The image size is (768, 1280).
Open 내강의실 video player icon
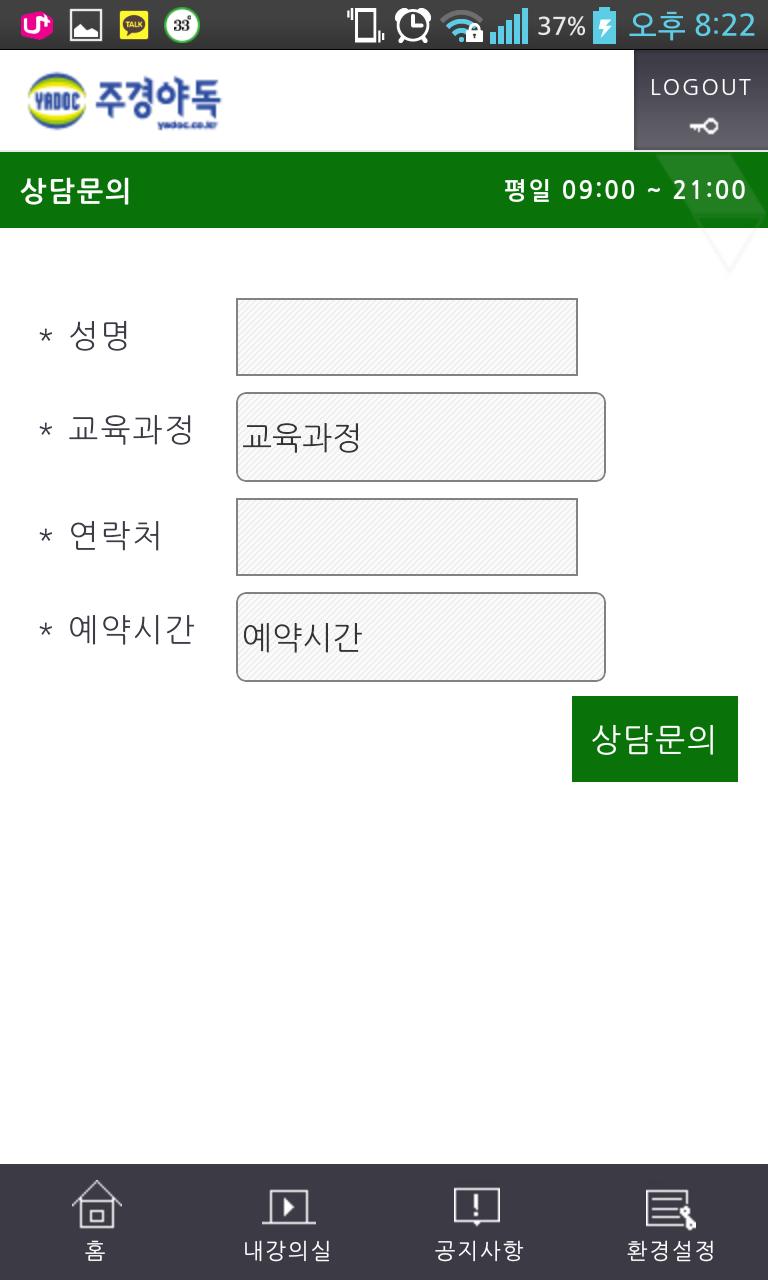[288, 1206]
